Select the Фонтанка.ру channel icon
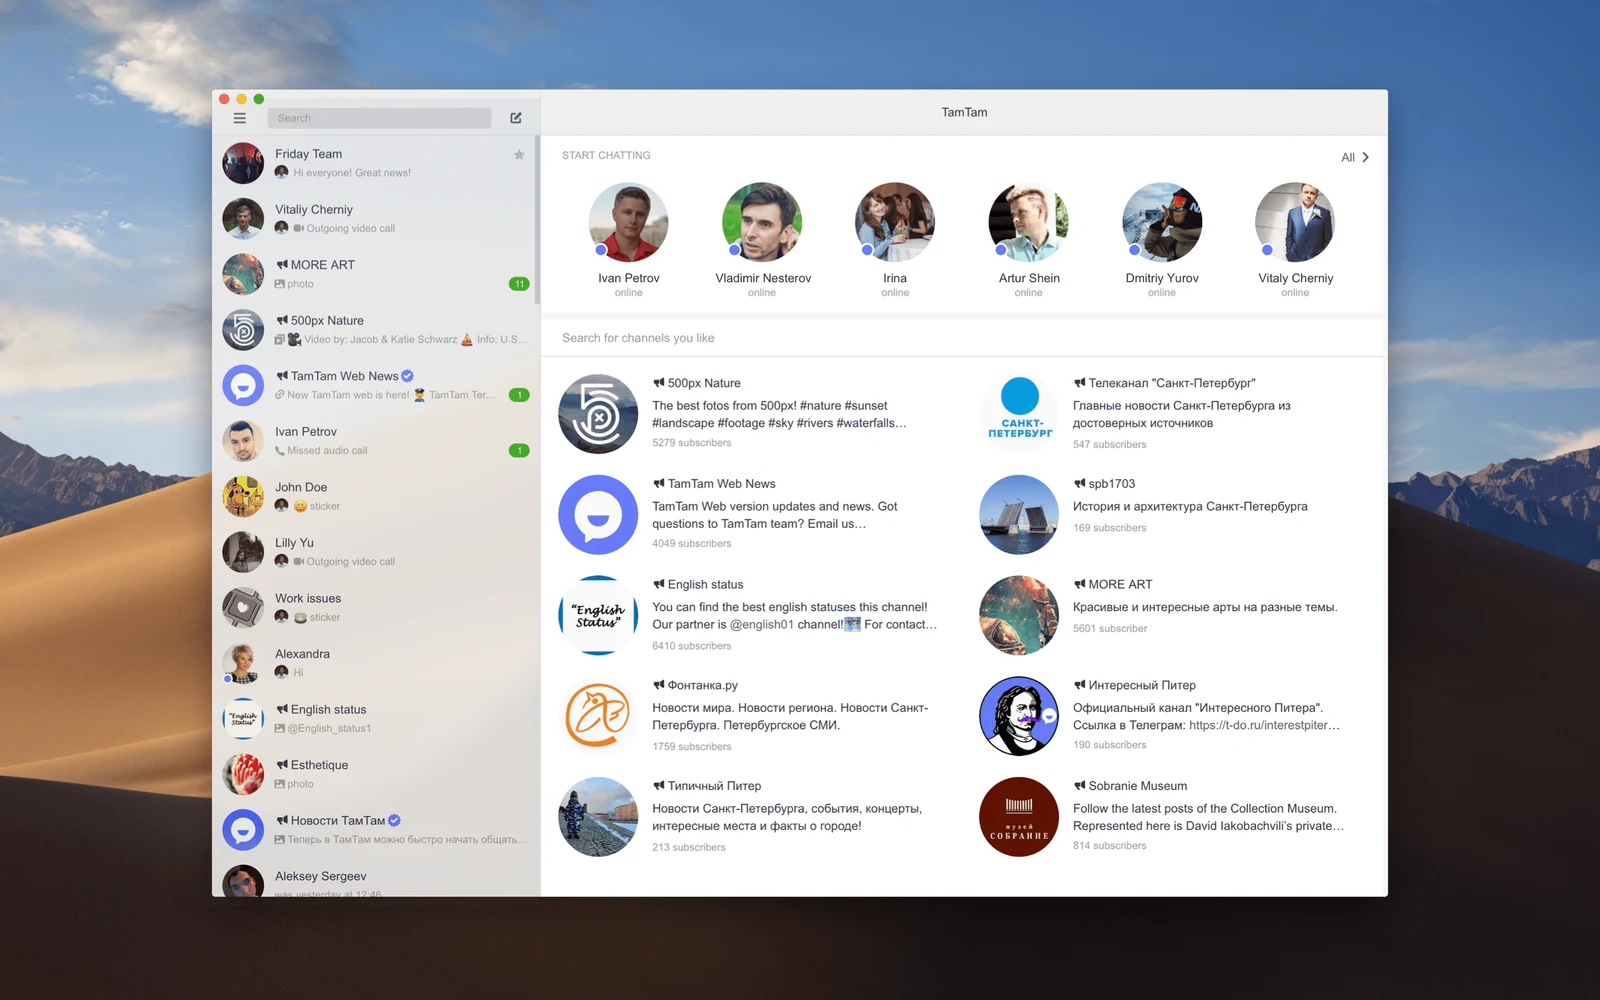The width and height of the screenshot is (1600, 1000). click(x=598, y=715)
